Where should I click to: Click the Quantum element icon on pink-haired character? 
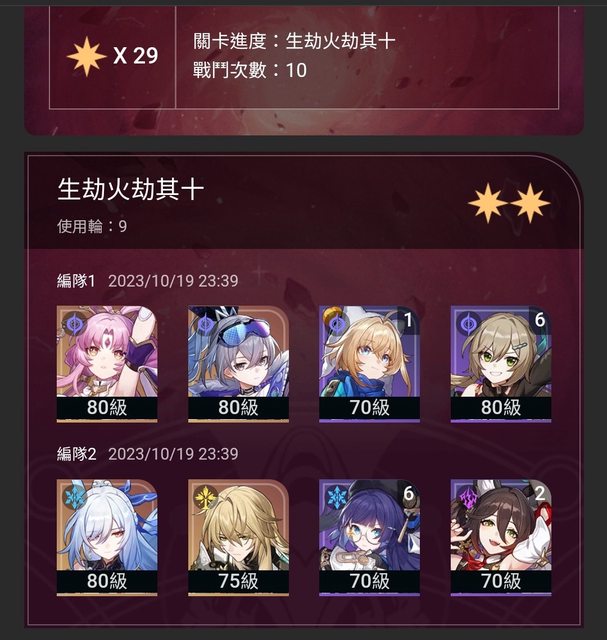point(74,324)
